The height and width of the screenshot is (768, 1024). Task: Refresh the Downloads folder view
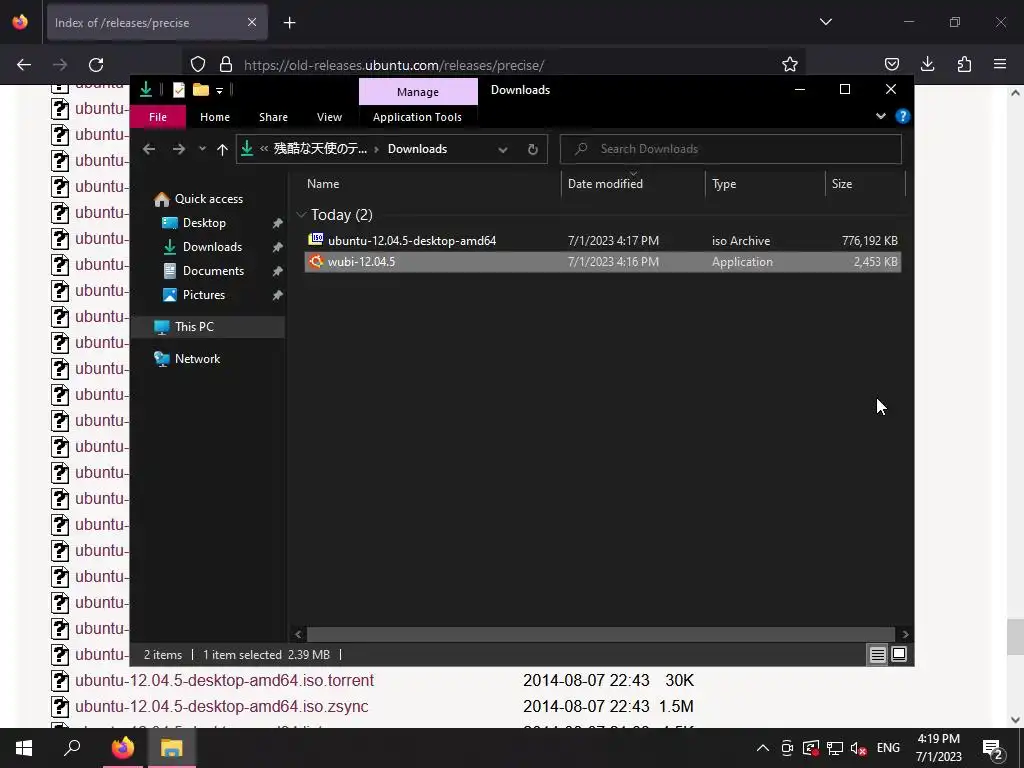coord(533,150)
